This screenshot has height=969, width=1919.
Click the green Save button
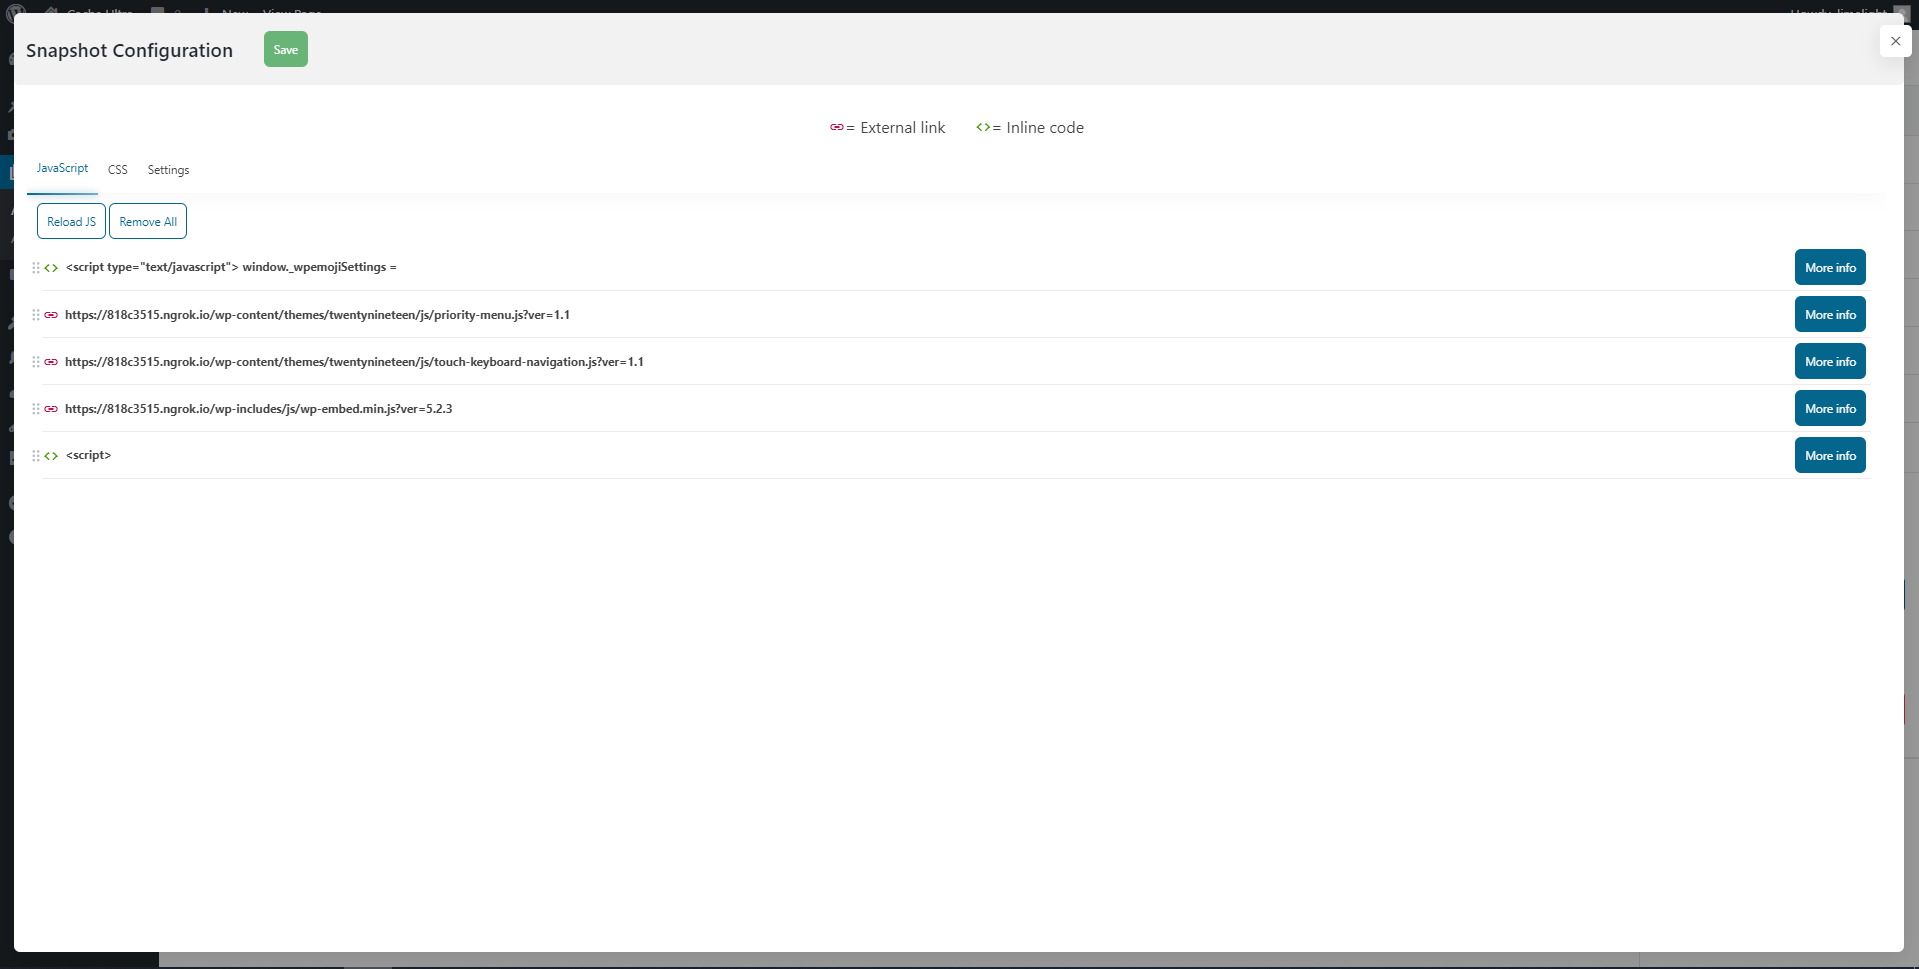285,49
